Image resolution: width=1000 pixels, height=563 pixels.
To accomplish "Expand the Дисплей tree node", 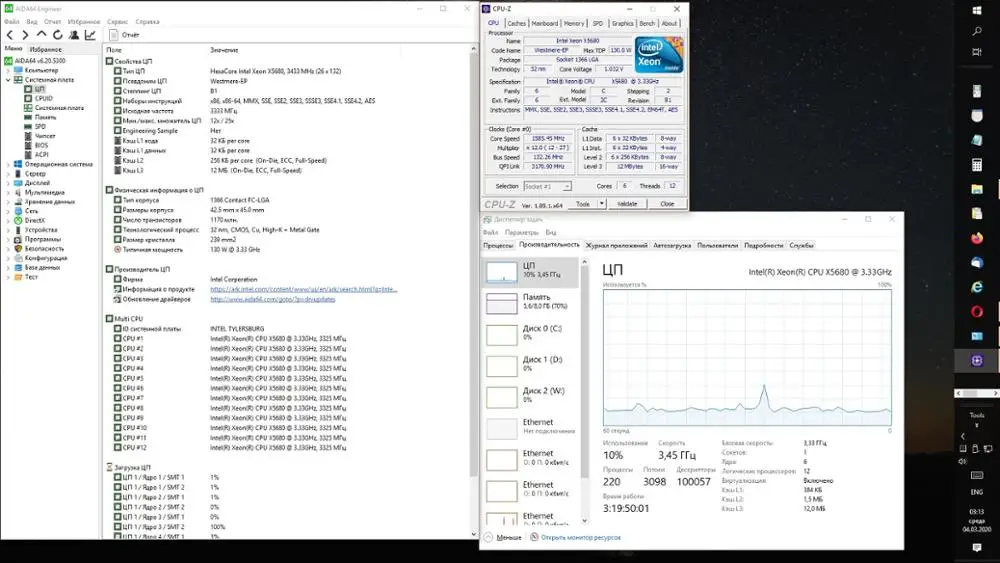I will (8, 183).
